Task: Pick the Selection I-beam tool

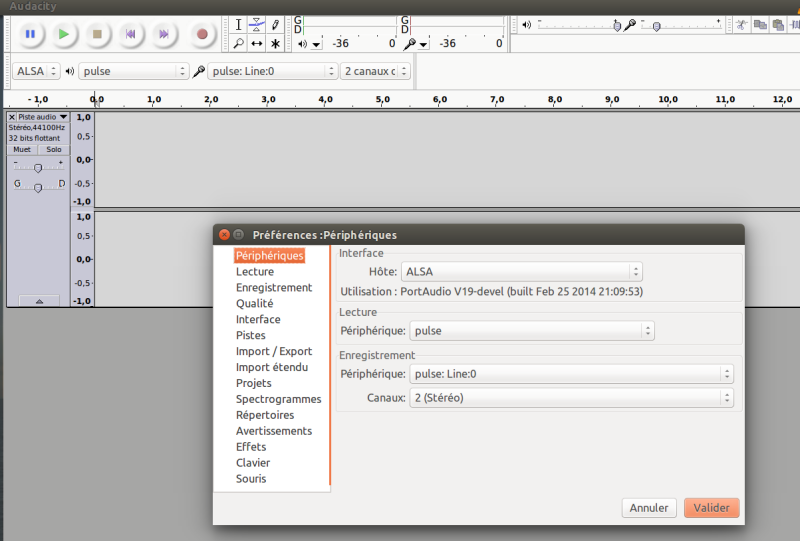Action: pyautogui.click(x=238, y=24)
